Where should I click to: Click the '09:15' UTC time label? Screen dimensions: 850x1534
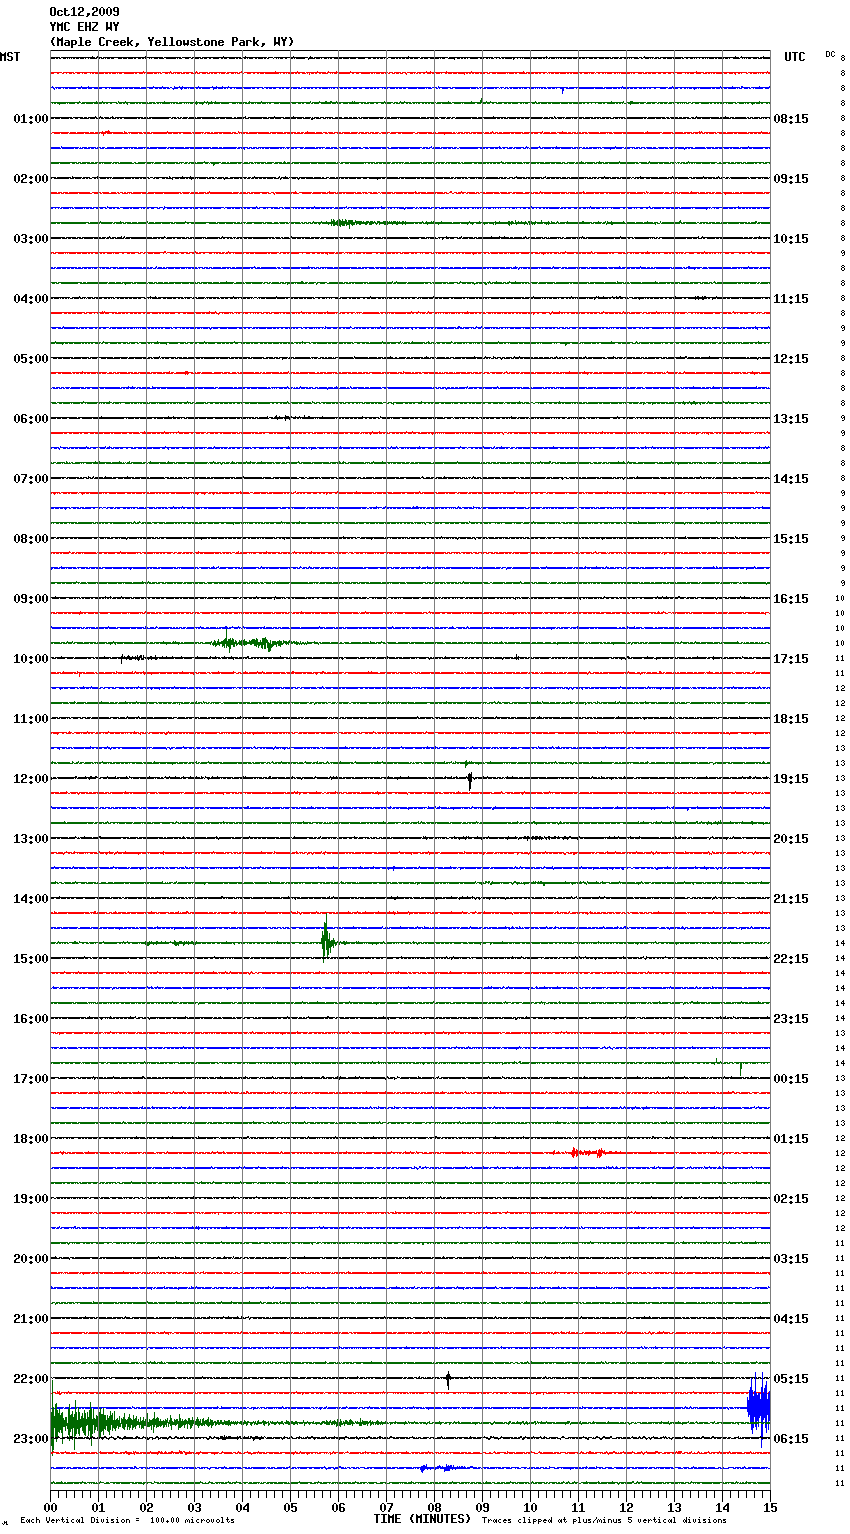tap(791, 179)
